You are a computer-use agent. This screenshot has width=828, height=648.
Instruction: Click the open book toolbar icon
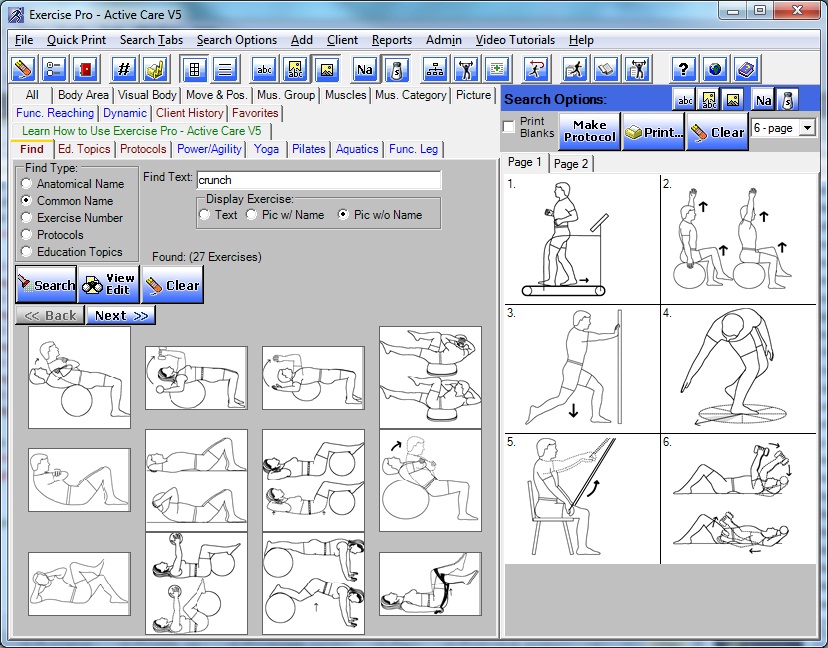pos(606,69)
